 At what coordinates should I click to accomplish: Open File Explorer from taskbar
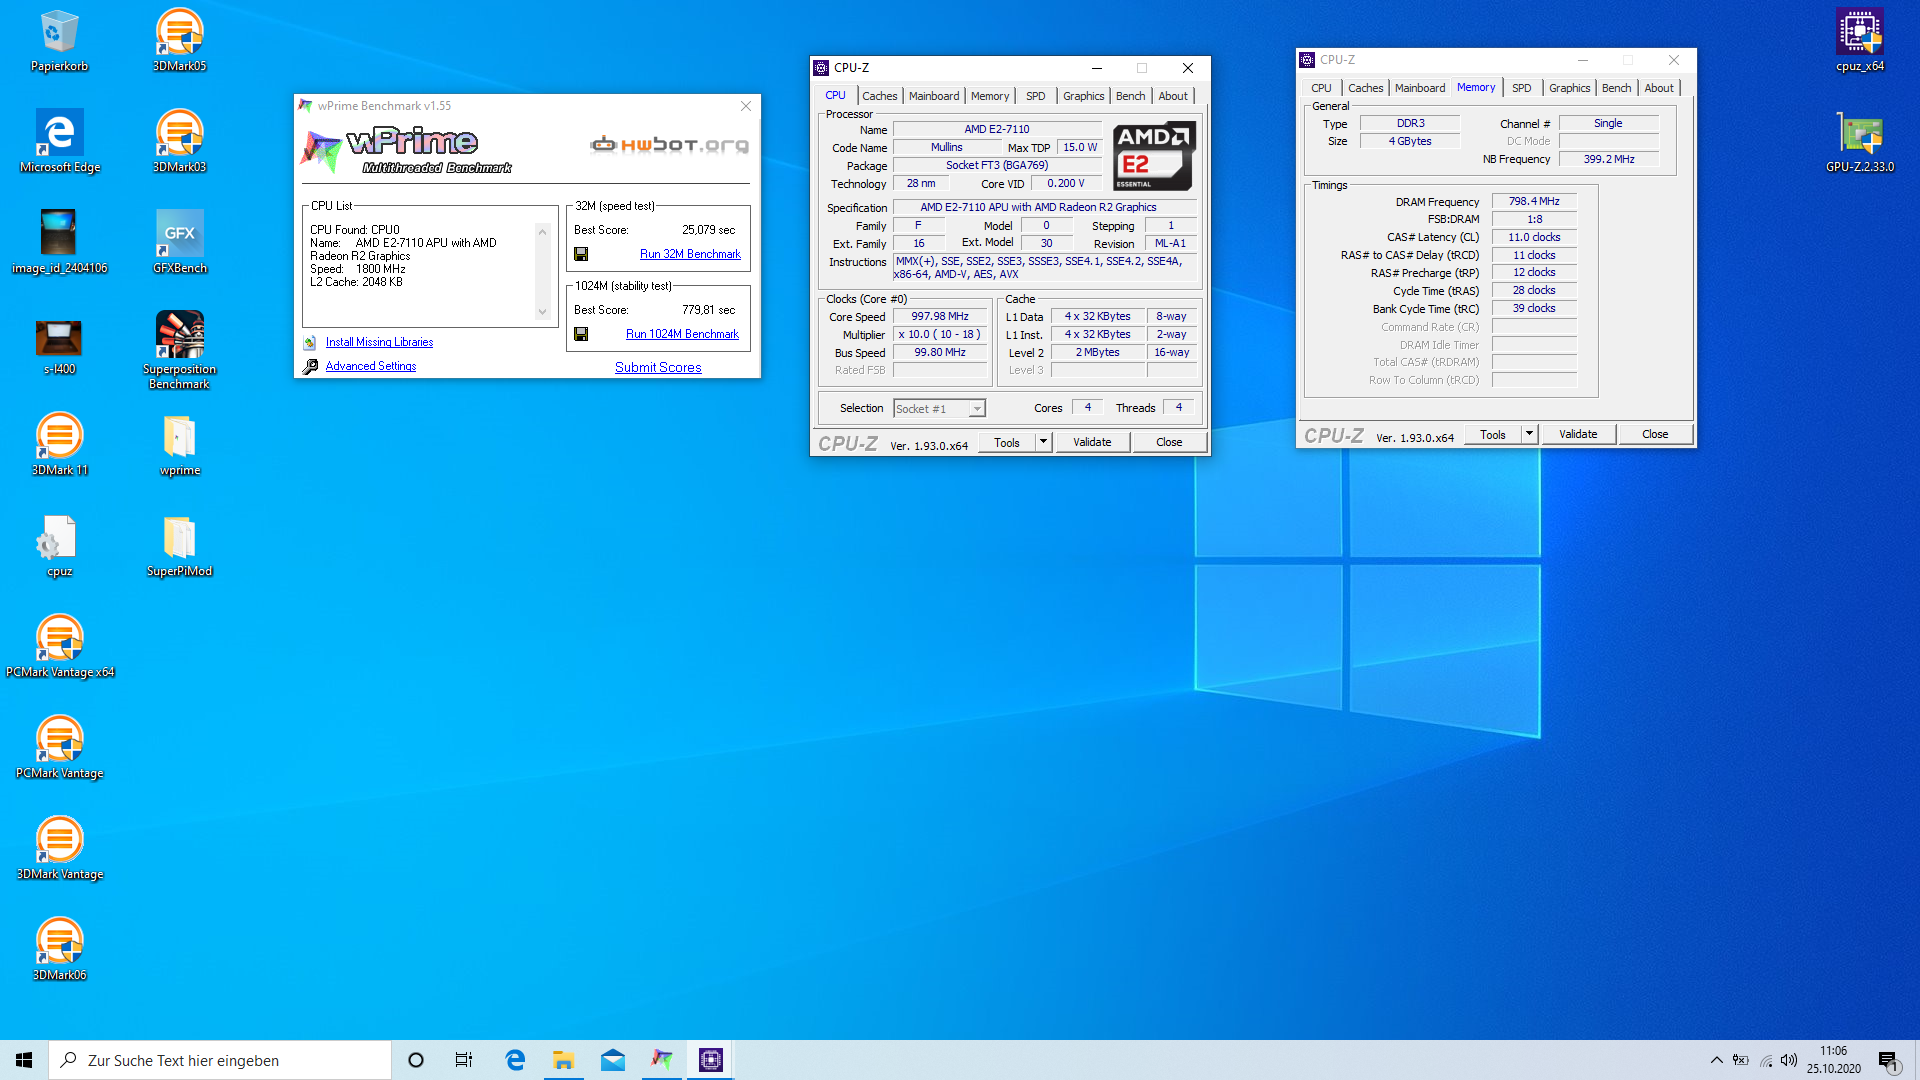click(564, 1060)
